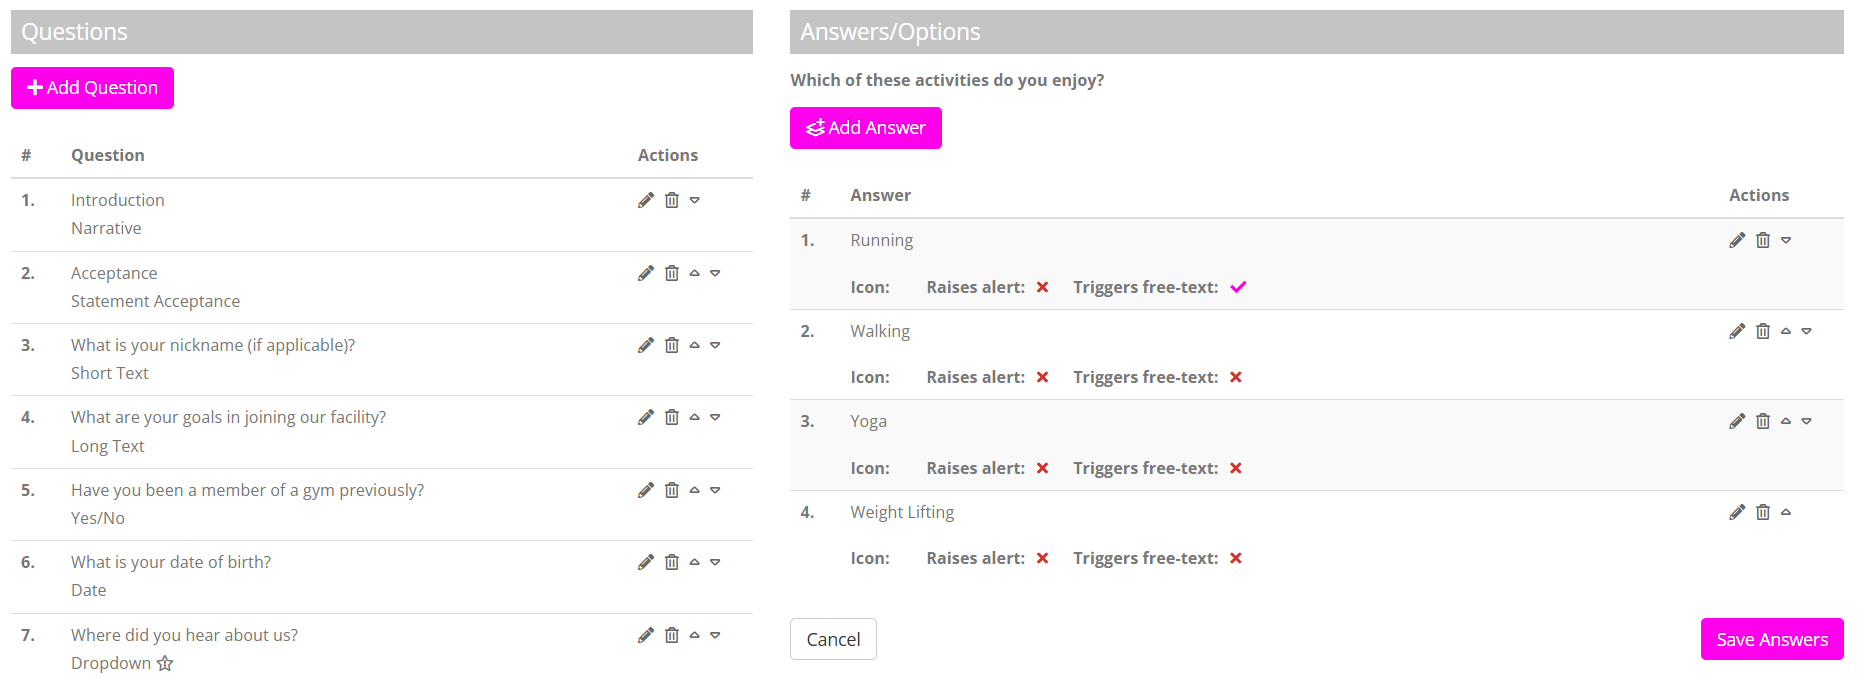Screen dimensions: 1857x676
Task: Cancel editing the answers
Action: pyautogui.click(x=833, y=639)
